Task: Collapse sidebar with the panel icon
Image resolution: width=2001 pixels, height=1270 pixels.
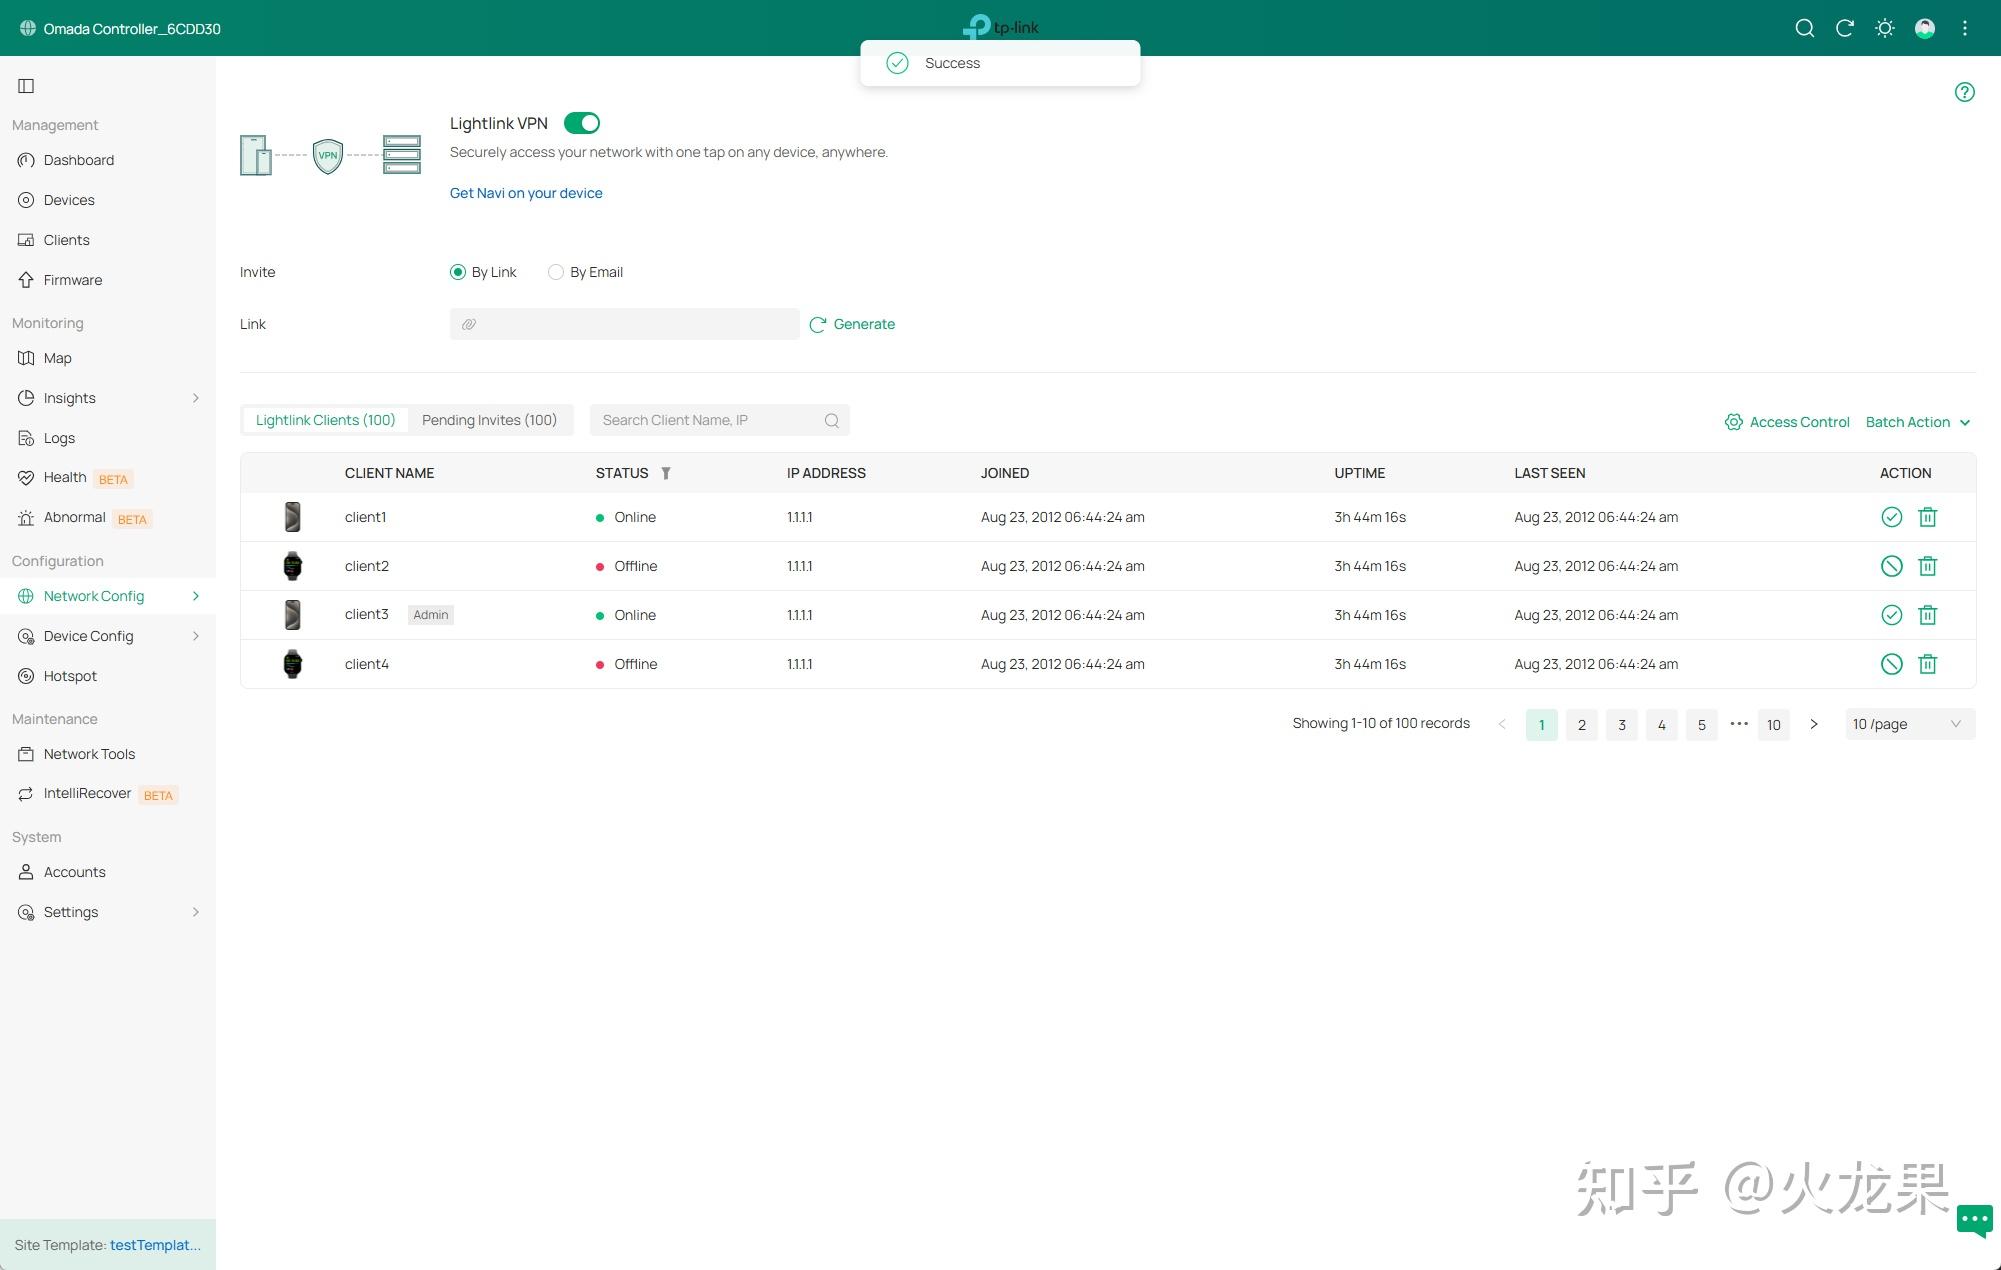Action: (x=26, y=86)
